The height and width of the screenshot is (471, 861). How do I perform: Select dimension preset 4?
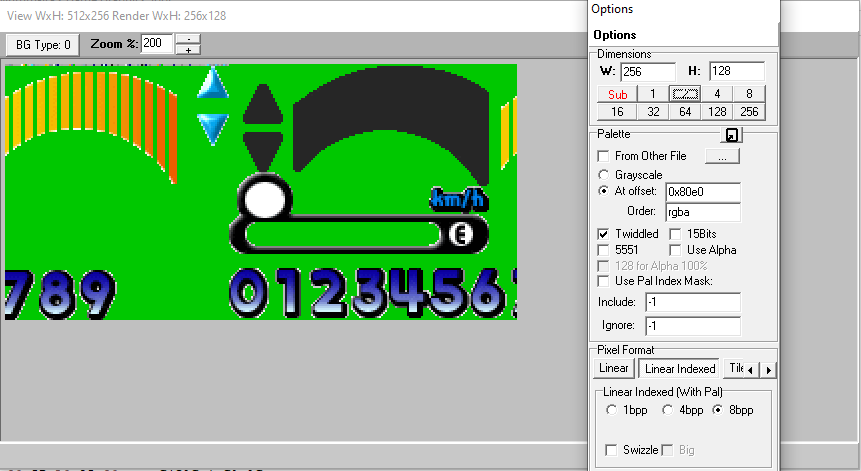click(717, 94)
